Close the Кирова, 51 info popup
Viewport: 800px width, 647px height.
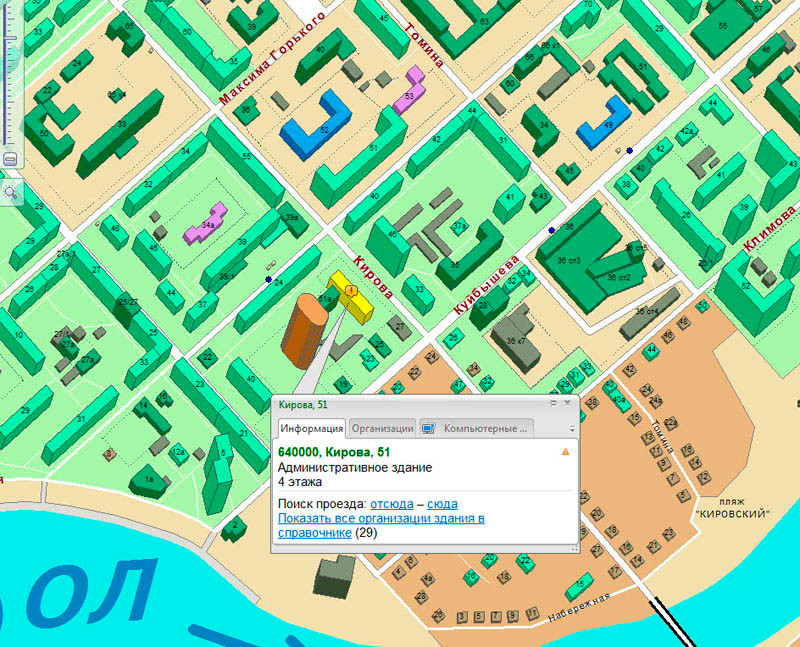567,404
